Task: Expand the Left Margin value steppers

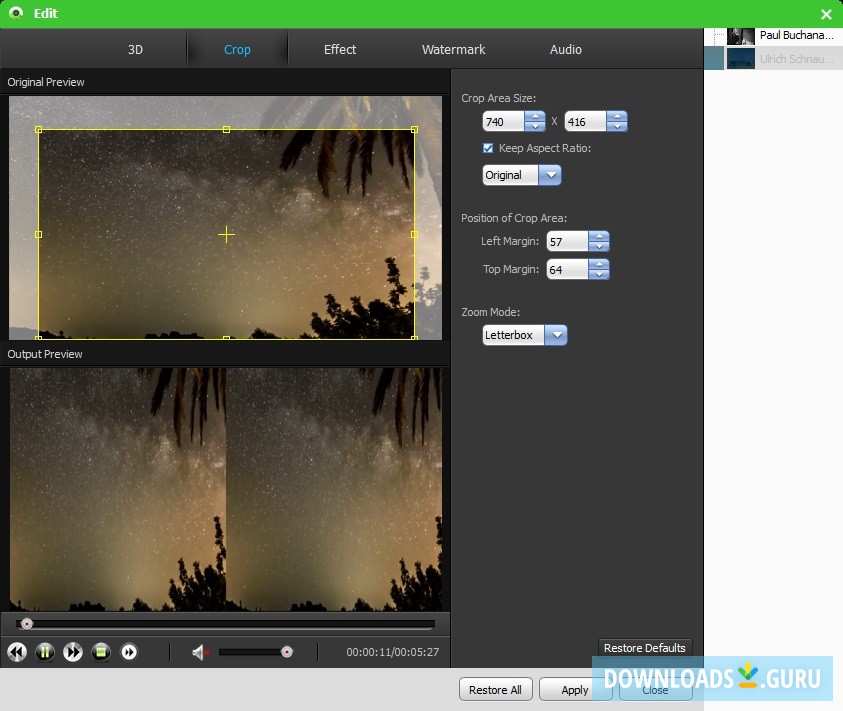Action: (599, 241)
